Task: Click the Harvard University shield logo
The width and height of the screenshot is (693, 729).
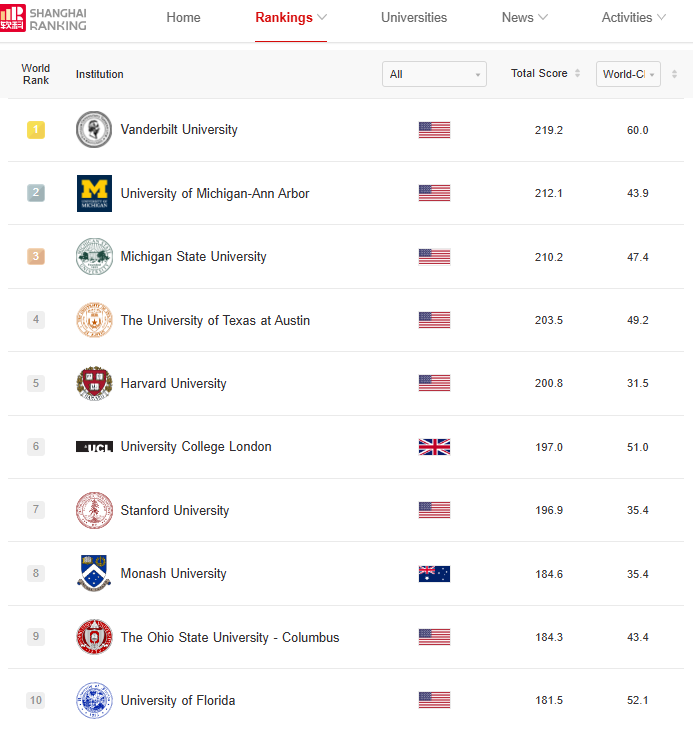Action: (x=94, y=384)
